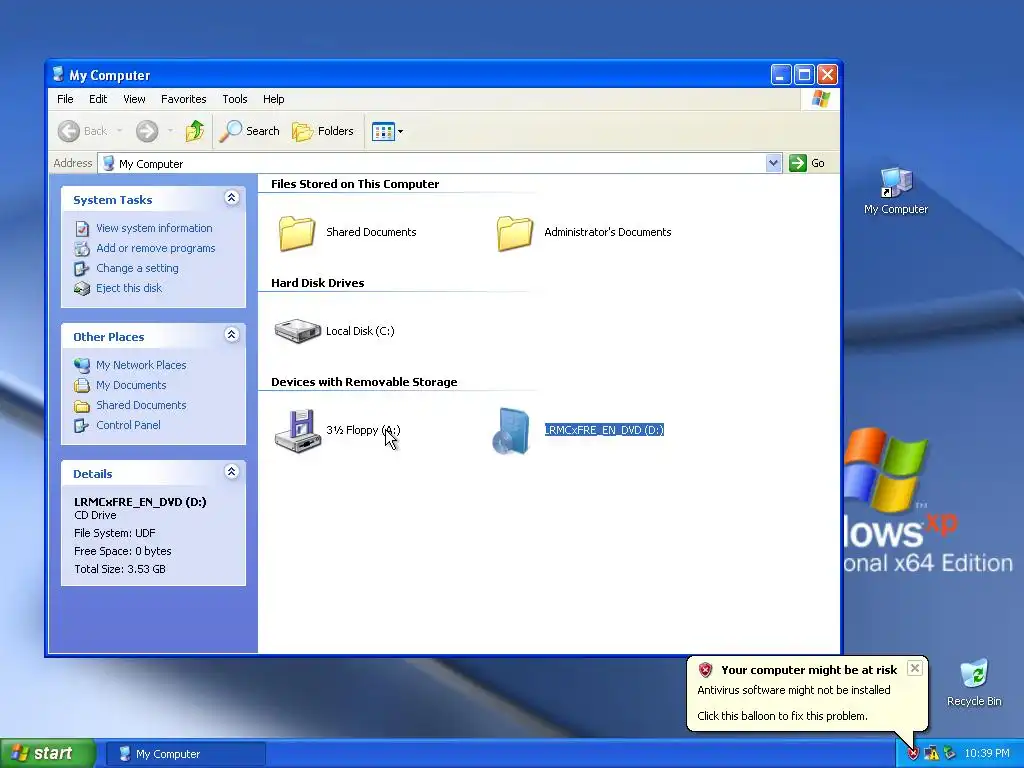Click the Change a setting icon
The image size is (1024, 768).
click(82, 268)
